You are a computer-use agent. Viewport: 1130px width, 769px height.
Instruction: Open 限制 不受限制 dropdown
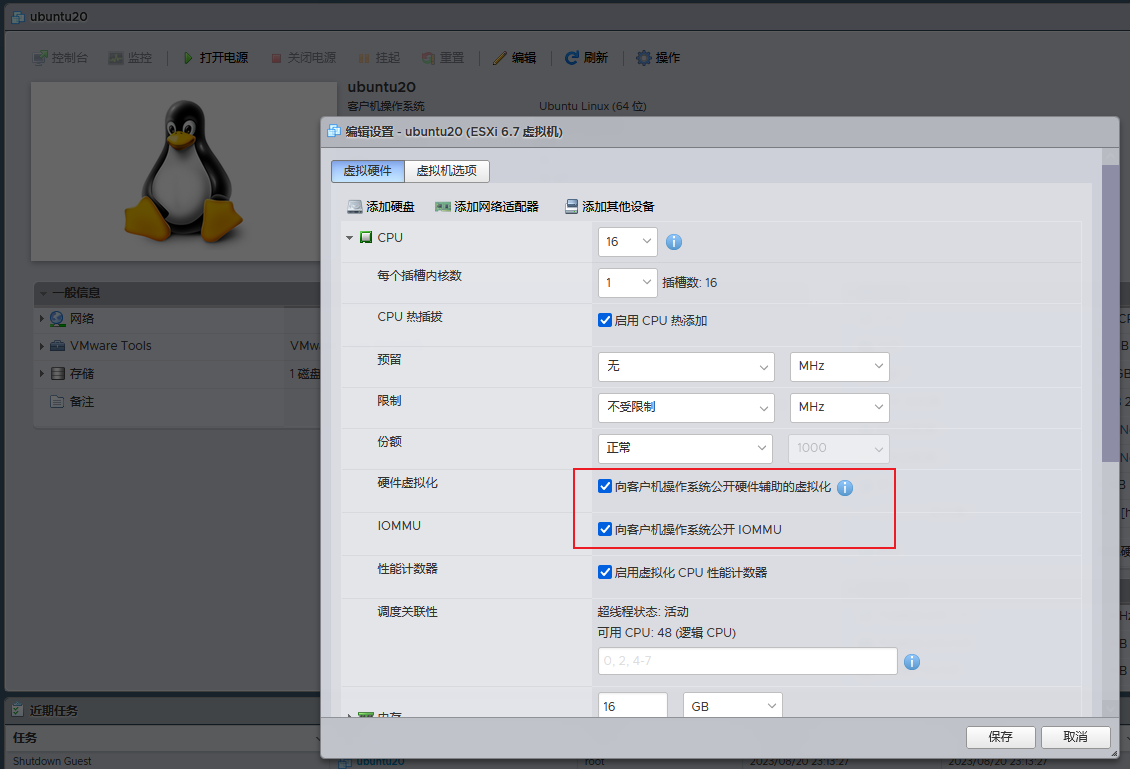click(686, 408)
